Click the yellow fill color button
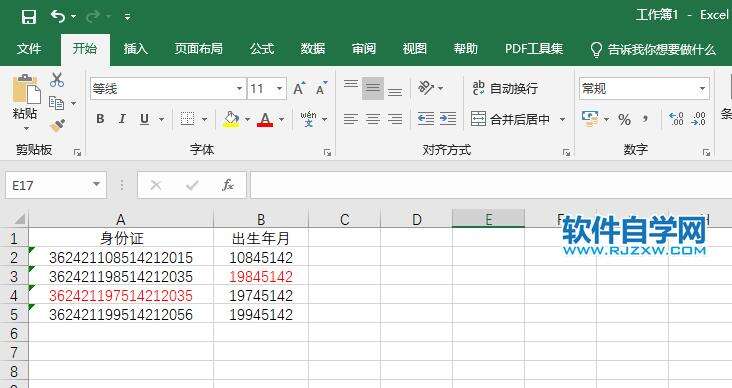Image resolution: width=732 pixels, height=388 pixels. click(x=231, y=119)
